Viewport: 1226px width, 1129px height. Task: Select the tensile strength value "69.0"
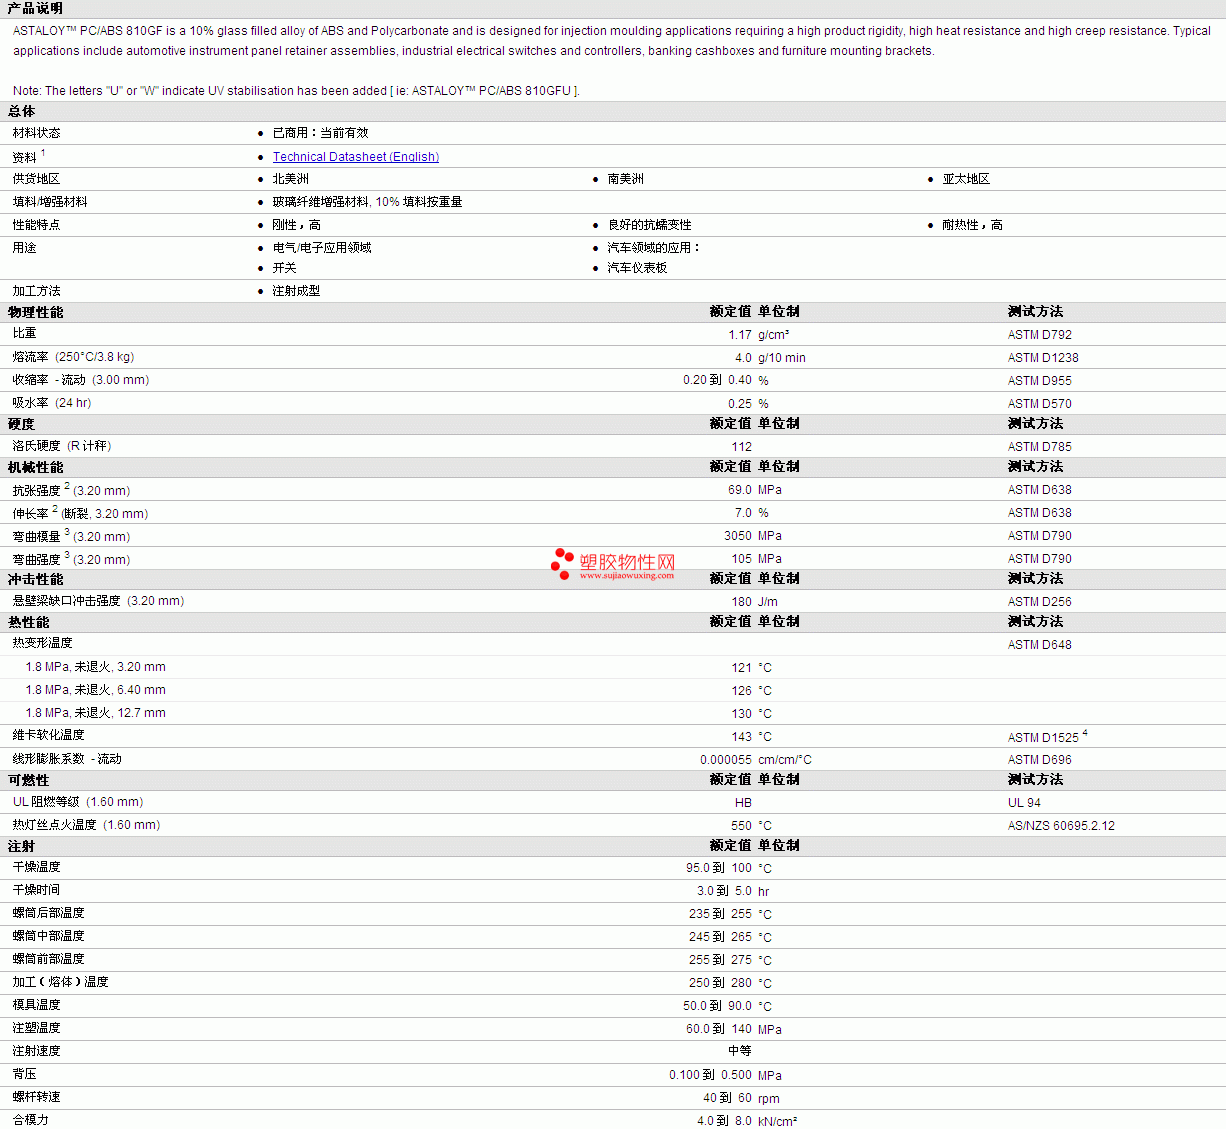point(740,490)
